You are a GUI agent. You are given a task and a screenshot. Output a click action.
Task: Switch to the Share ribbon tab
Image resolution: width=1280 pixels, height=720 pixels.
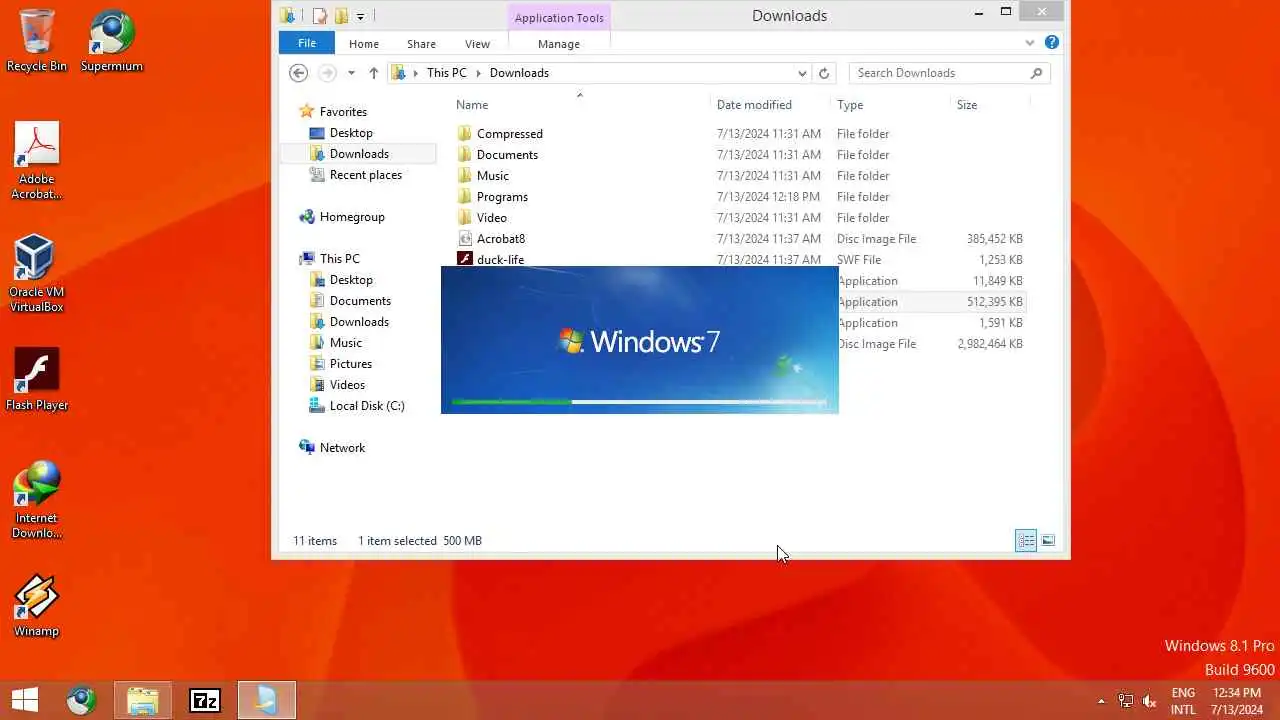(421, 43)
